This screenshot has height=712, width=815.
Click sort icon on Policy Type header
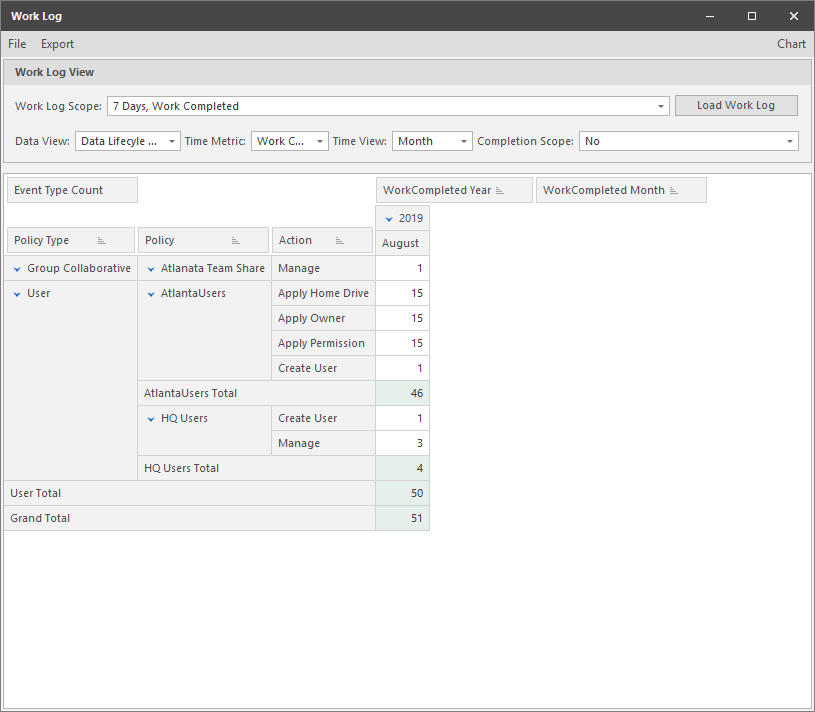(x=102, y=241)
